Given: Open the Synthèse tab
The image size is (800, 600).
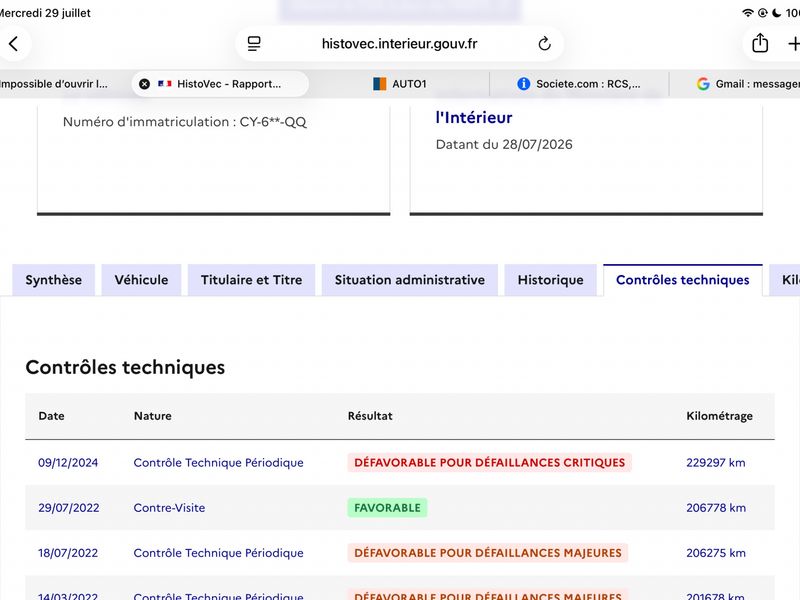Looking at the screenshot, I should point(54,280).
